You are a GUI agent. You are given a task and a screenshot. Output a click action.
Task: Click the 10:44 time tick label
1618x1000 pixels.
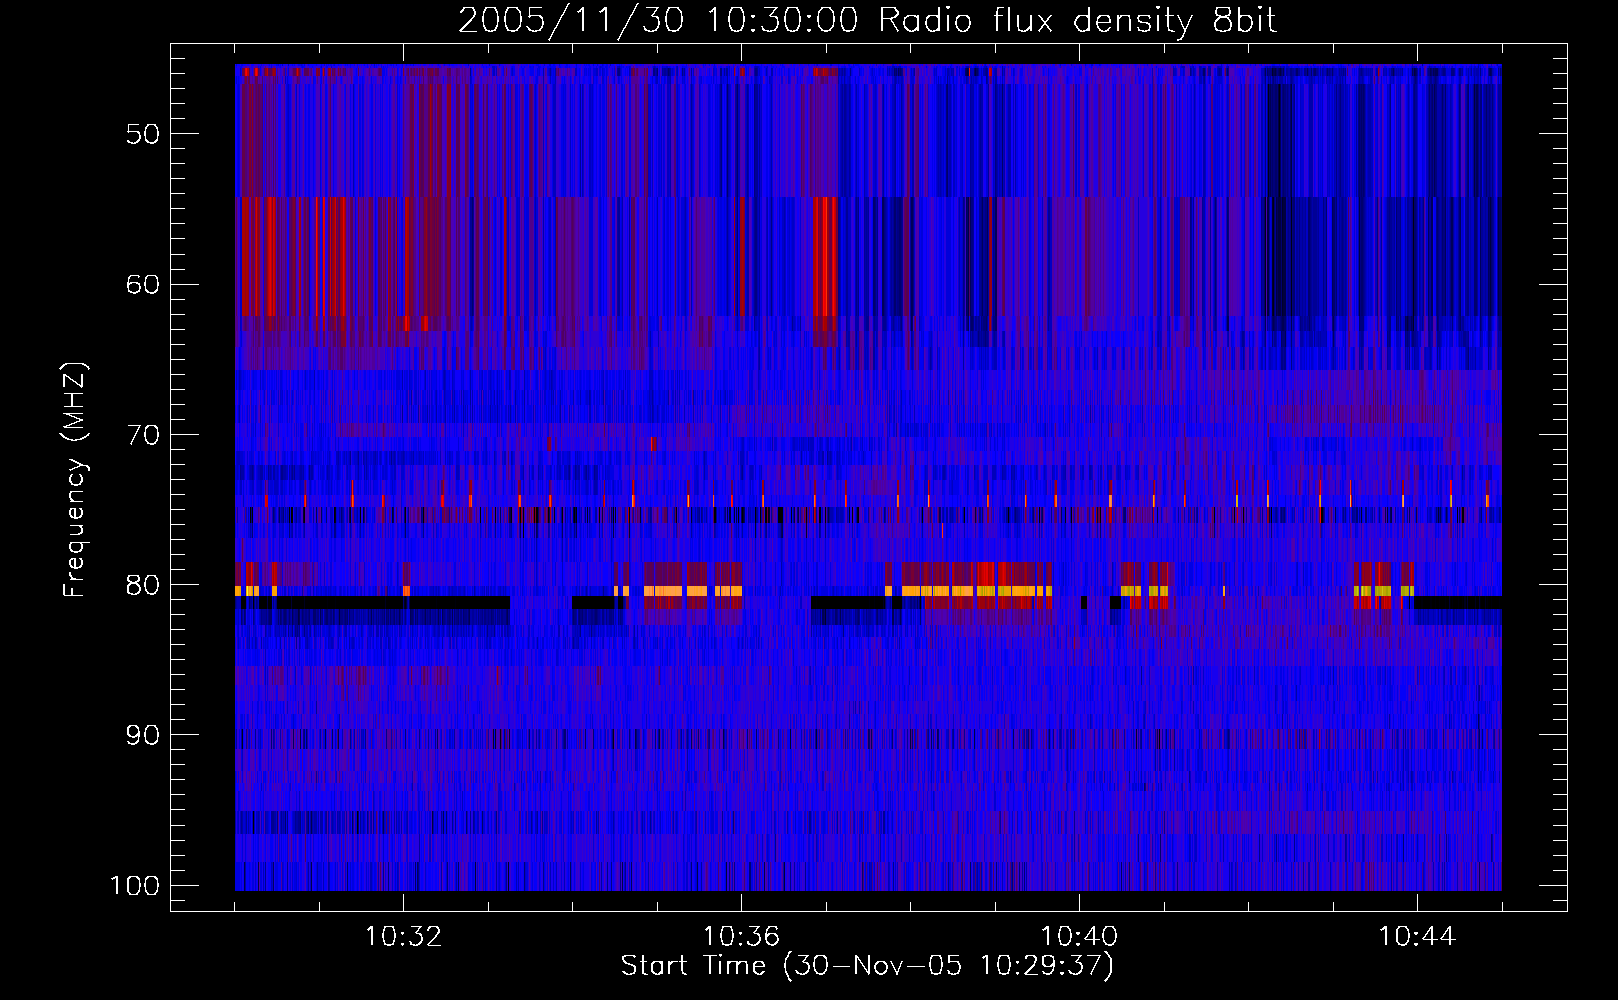[x=1417, y=937]
